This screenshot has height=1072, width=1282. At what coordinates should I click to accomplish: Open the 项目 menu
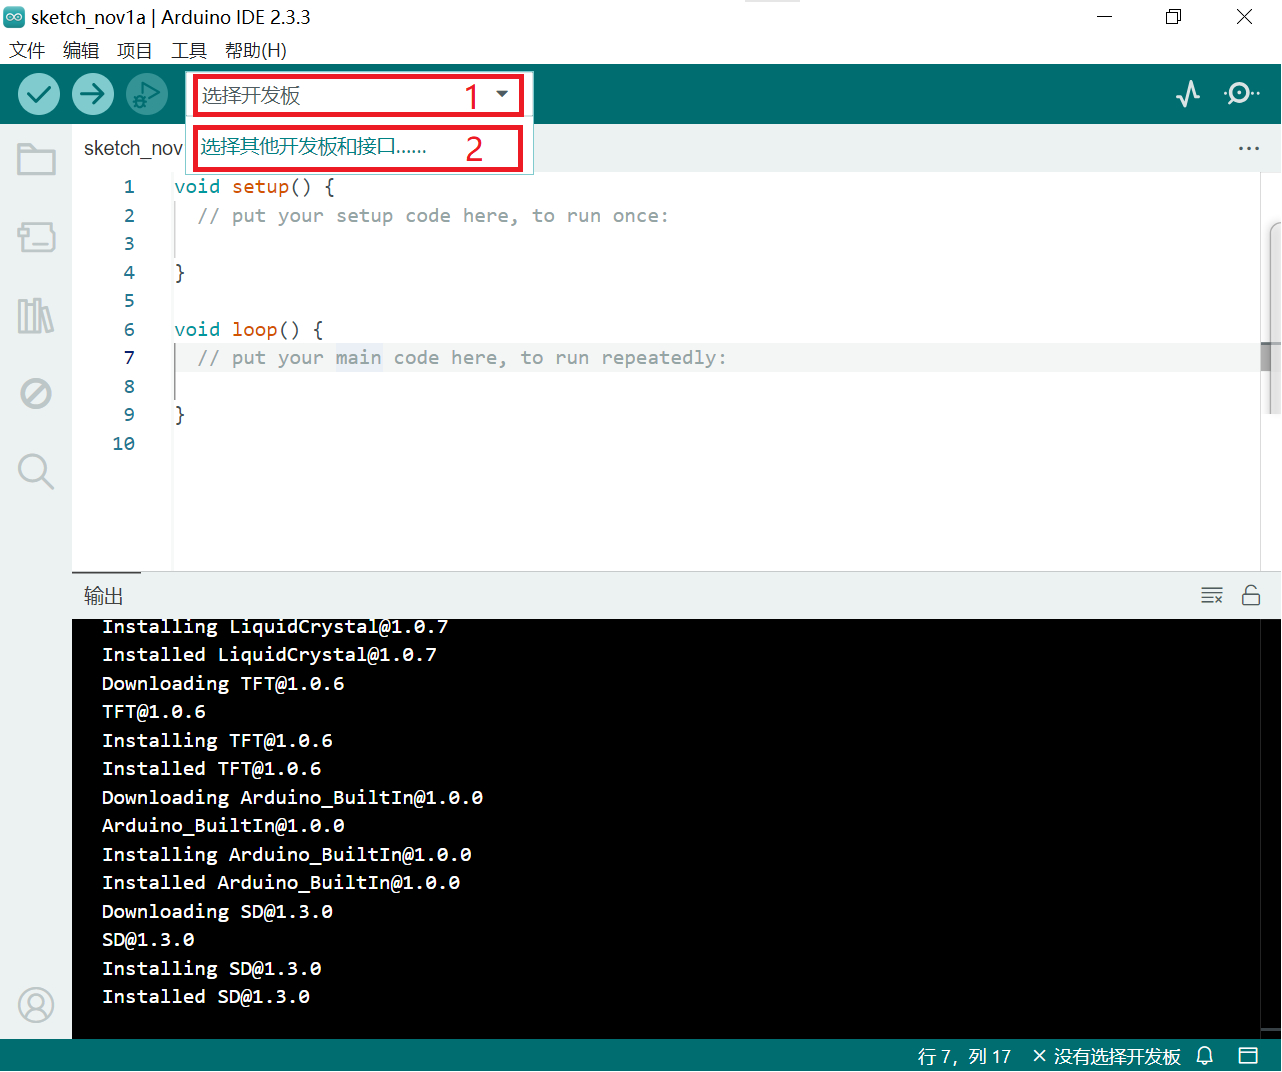(x=135, y=51)
